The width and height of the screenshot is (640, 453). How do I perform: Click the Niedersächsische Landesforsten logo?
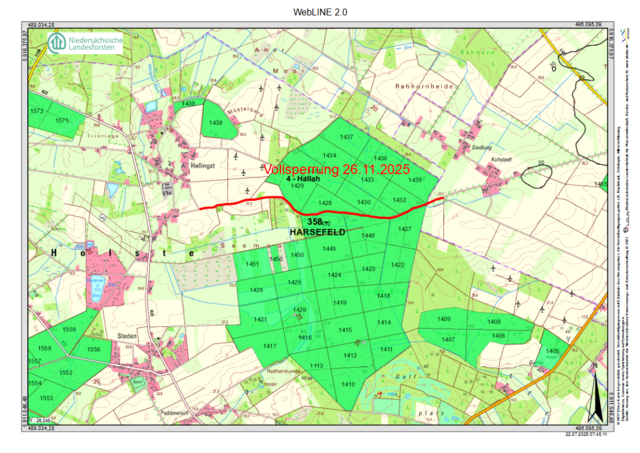click(x=84, y=43)
